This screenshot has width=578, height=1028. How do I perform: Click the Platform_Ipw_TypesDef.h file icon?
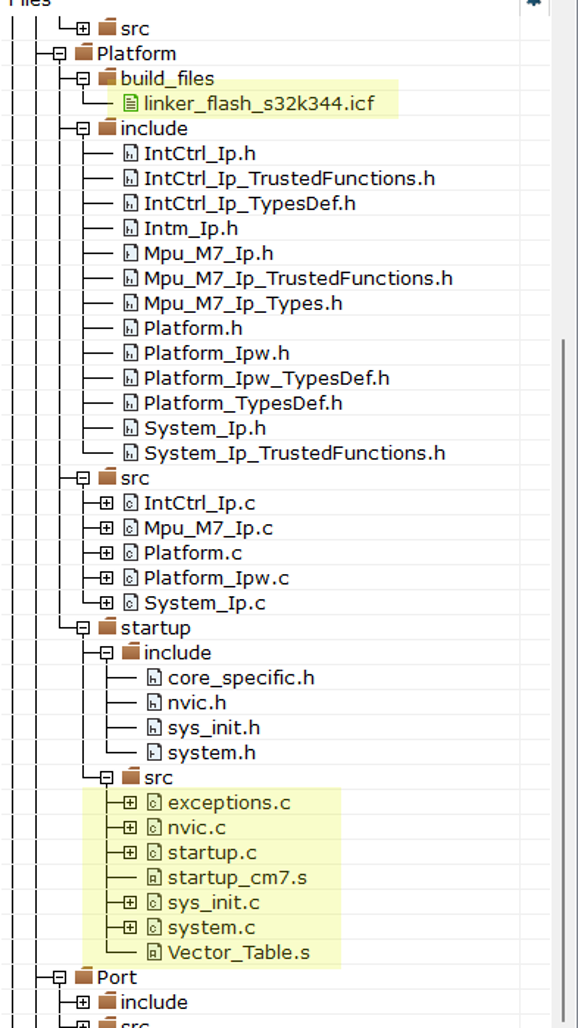coord(131,378)
